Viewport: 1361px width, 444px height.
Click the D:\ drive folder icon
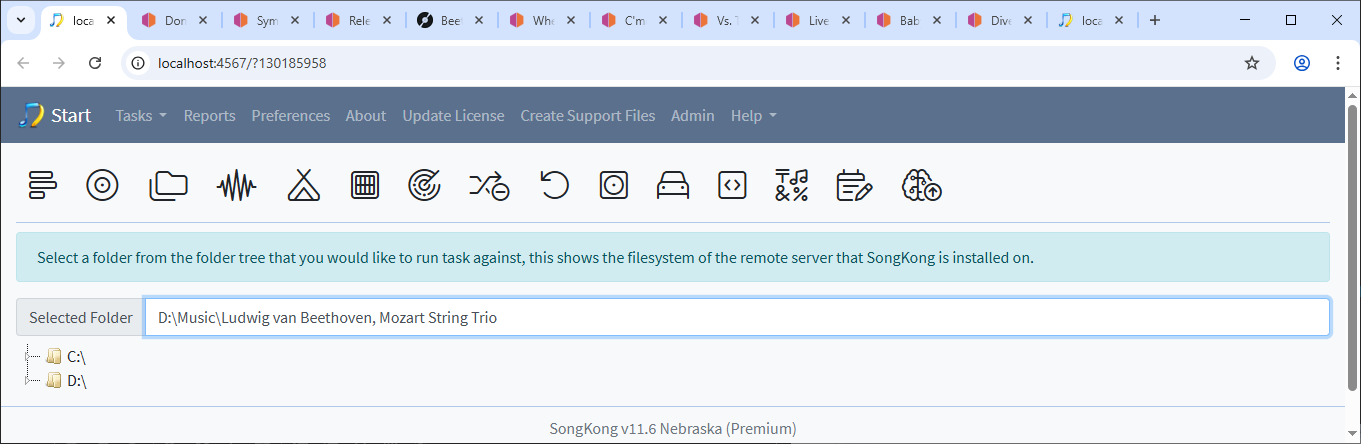pos(54,380)
